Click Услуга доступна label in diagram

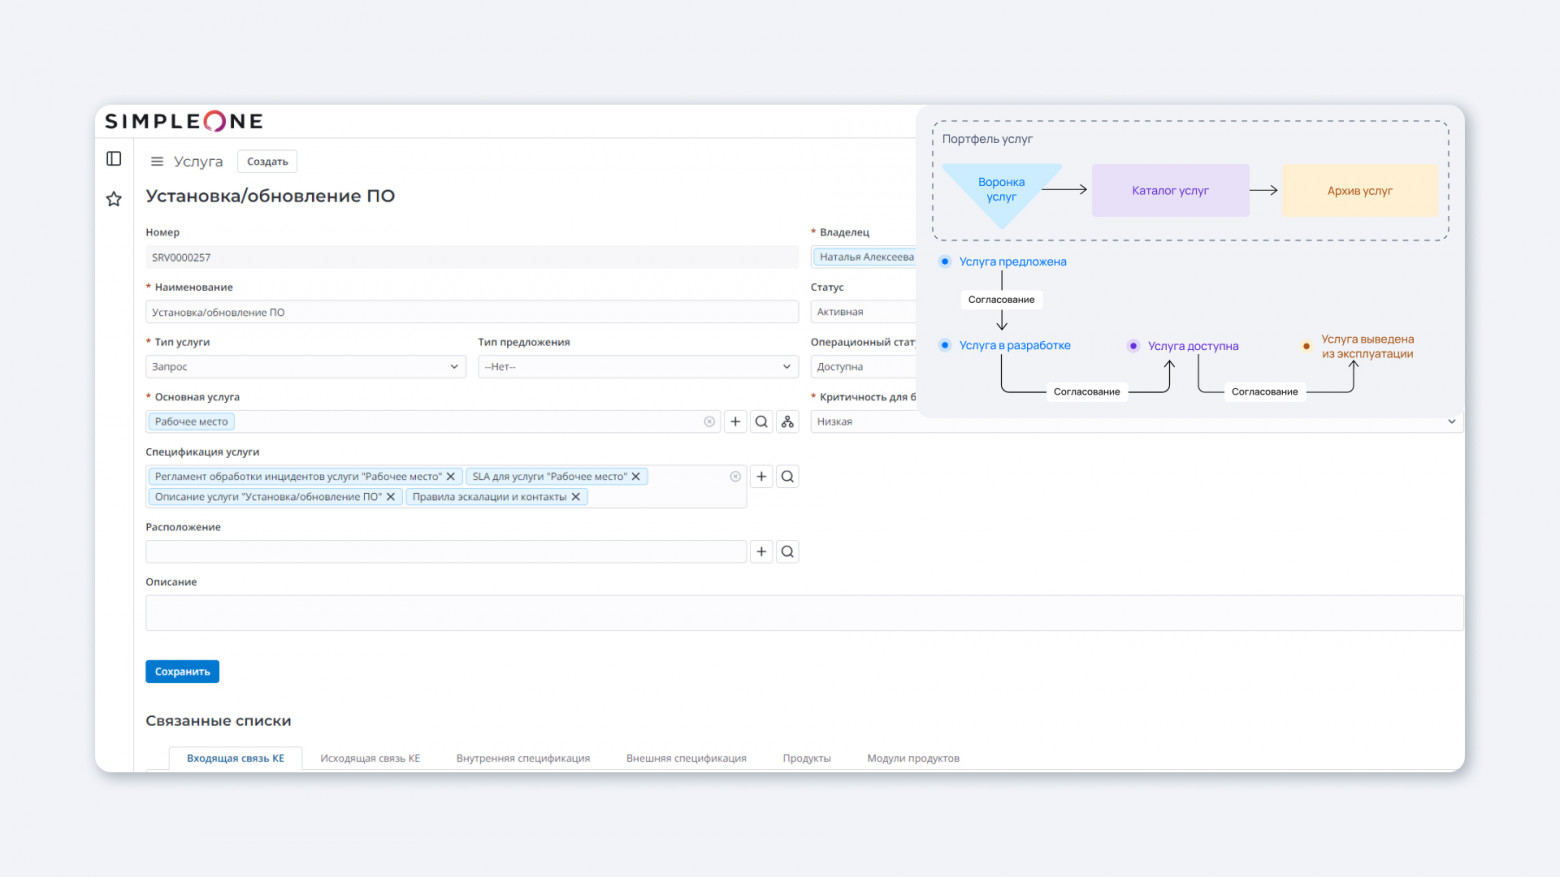pyautogui.click(x=1192, y=346)
